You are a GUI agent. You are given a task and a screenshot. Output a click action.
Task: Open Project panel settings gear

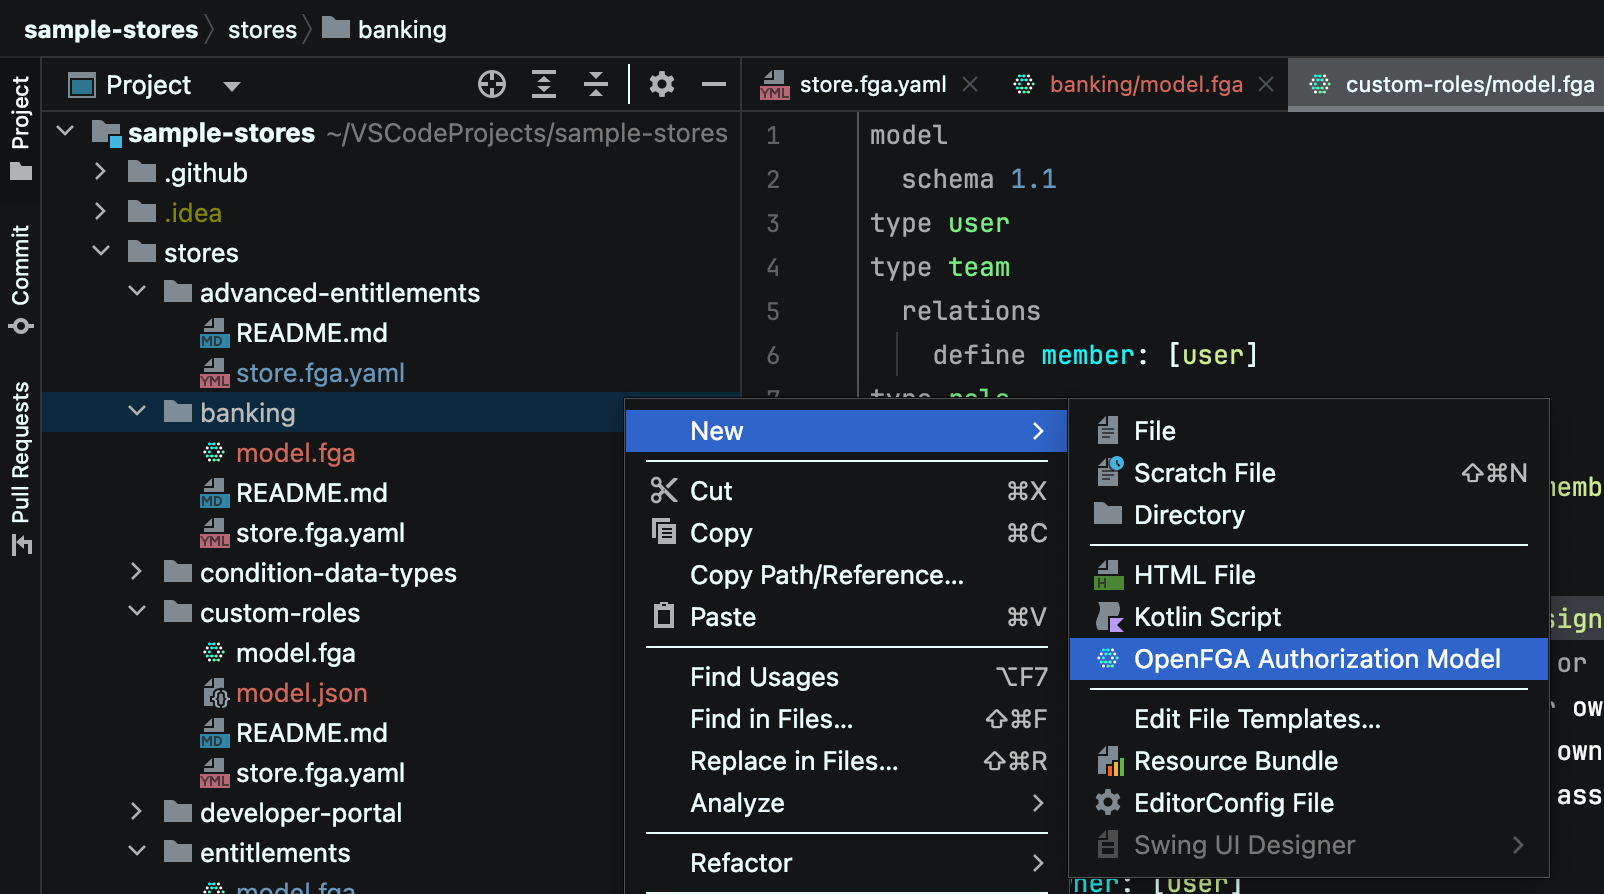[662, 84]
